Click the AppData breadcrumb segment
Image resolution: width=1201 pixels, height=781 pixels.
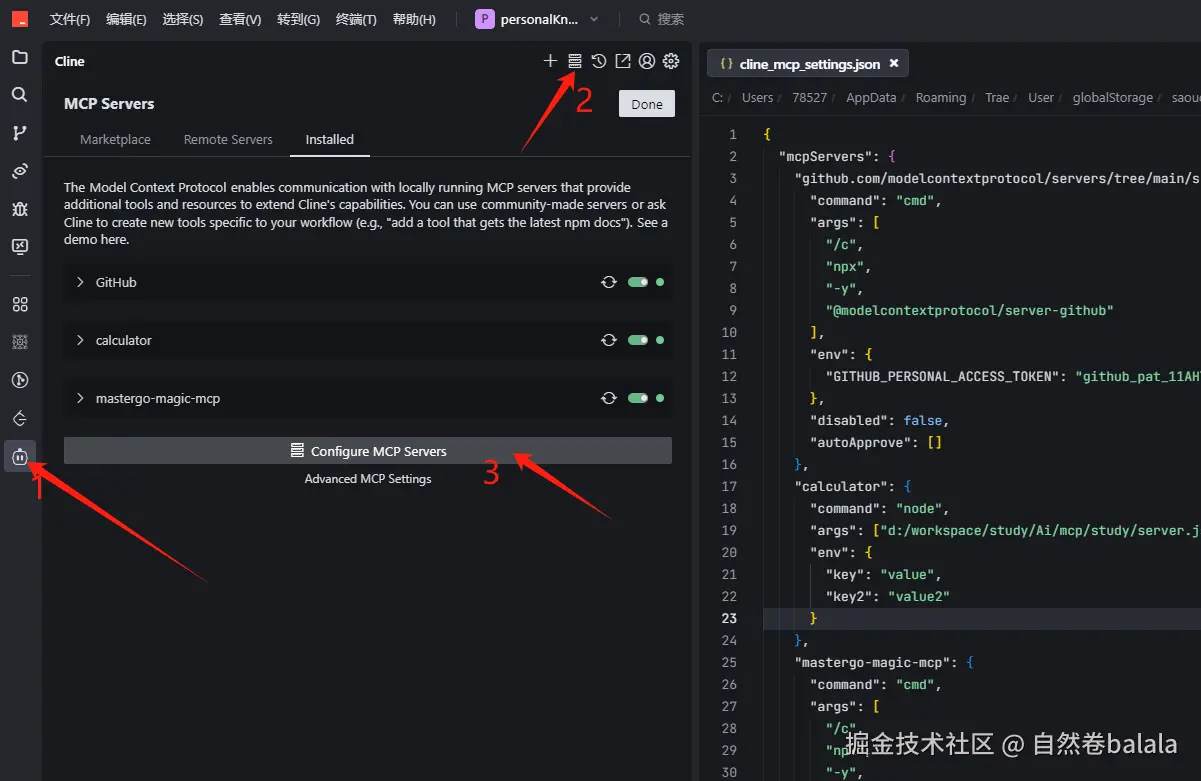[871, 98]
